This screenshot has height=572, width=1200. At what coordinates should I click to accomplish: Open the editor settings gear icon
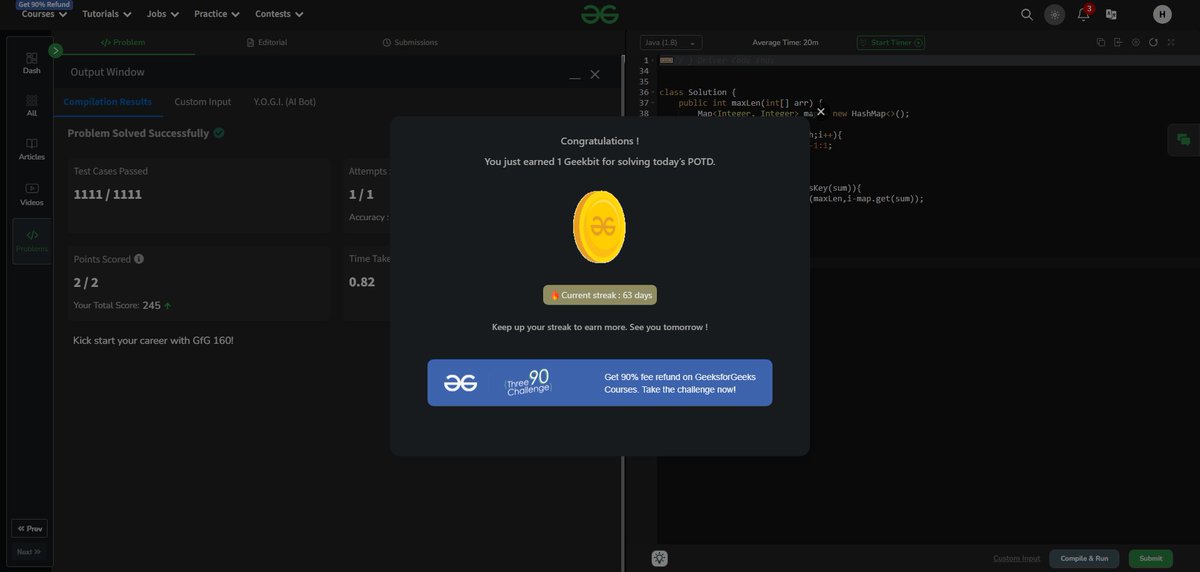[x=1136, y=42]
